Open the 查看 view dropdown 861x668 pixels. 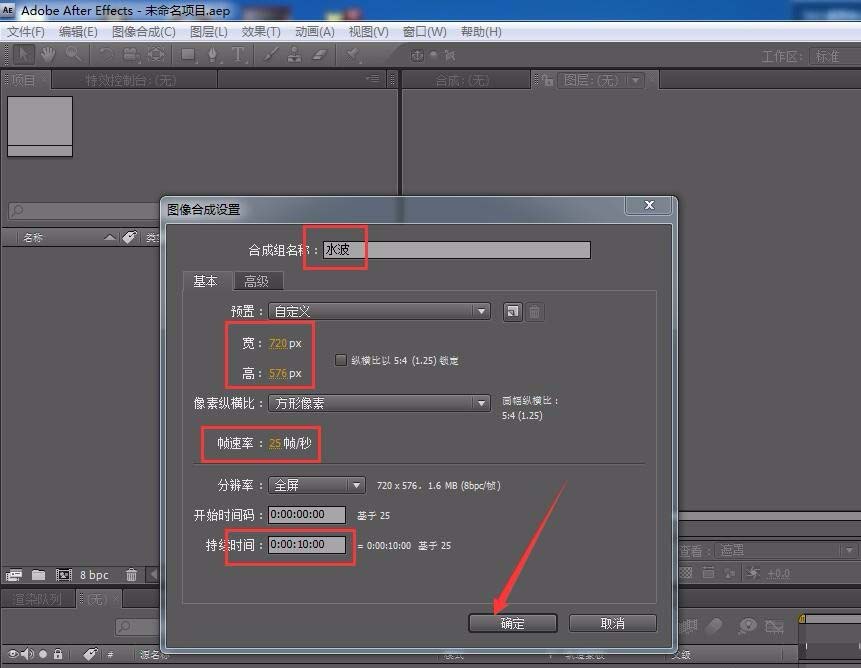[x=786, y=550]
